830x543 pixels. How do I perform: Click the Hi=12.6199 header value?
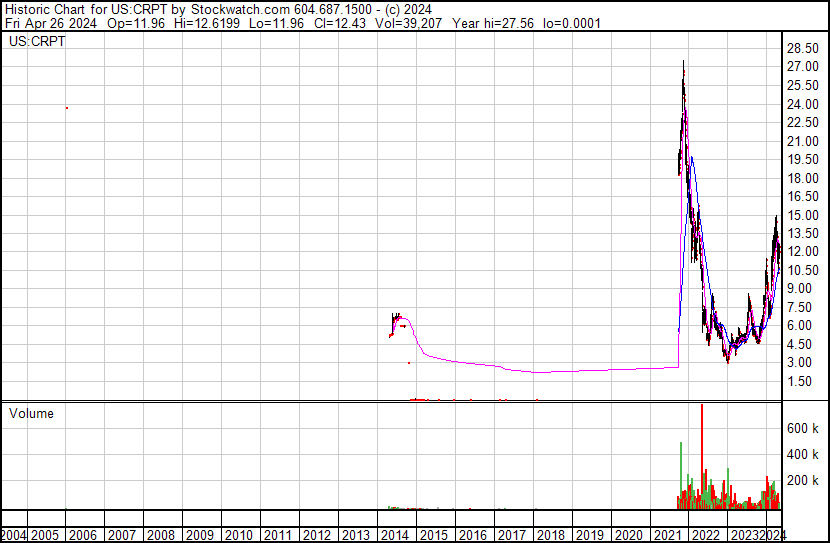[208, 23]
